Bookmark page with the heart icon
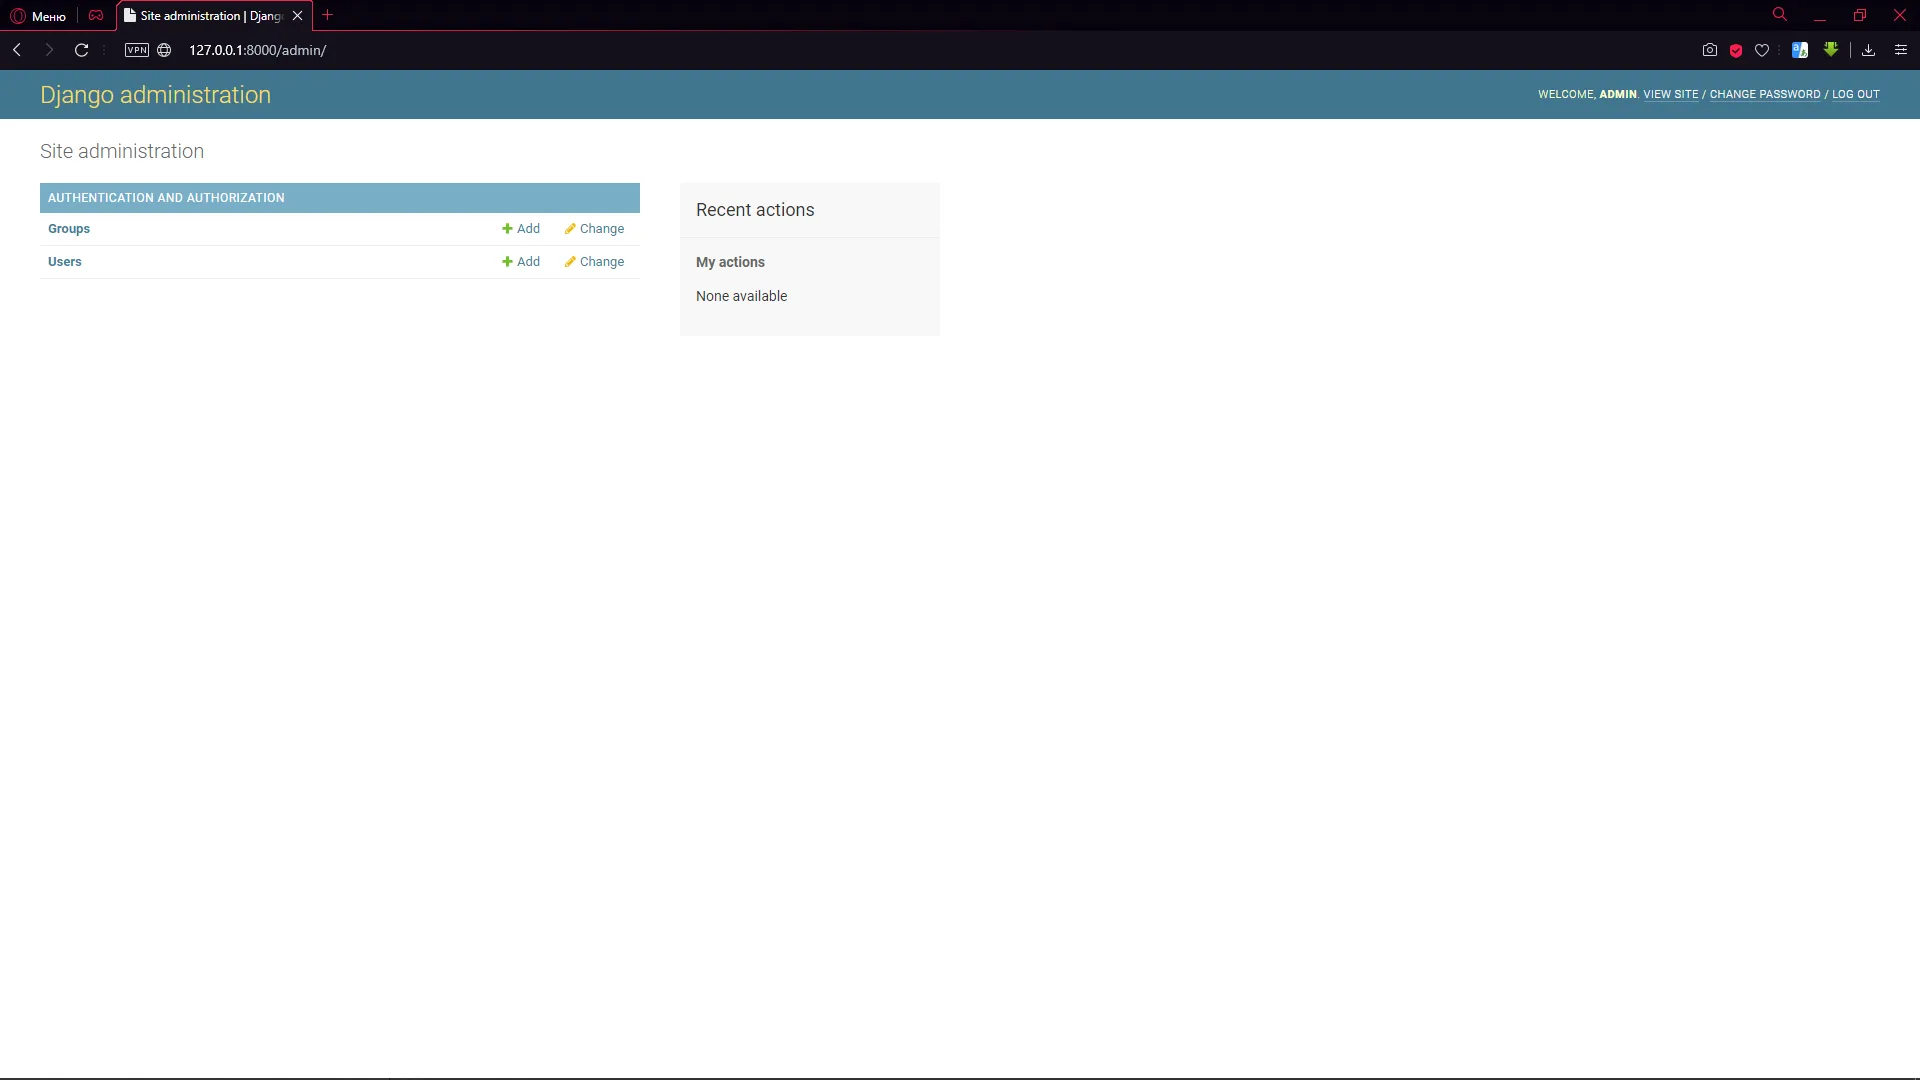This screenshot has width=1920, height=1080. (1762, 50)
